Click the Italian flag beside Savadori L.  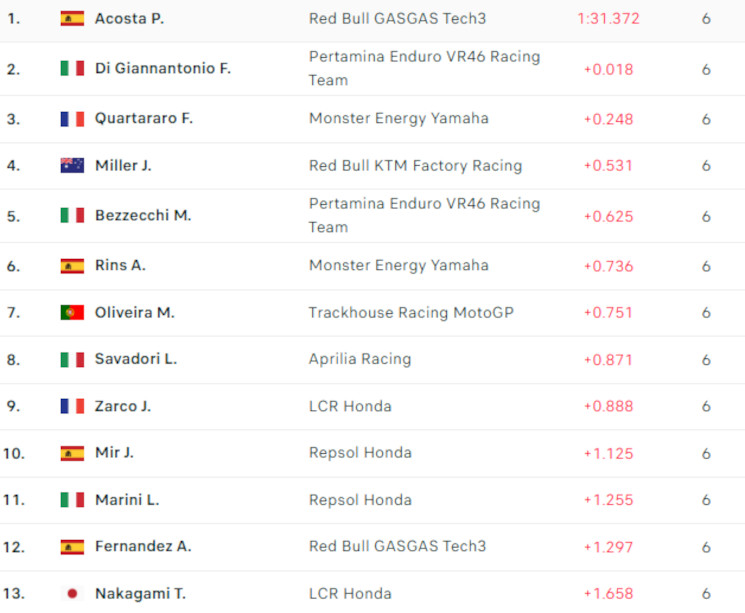[x=72, y=360]
